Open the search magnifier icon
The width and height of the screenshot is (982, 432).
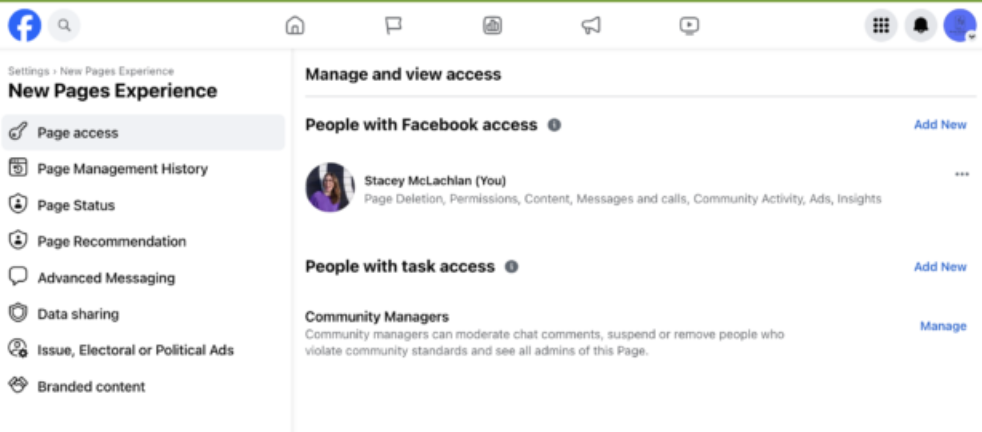click(x=64, y=26)
